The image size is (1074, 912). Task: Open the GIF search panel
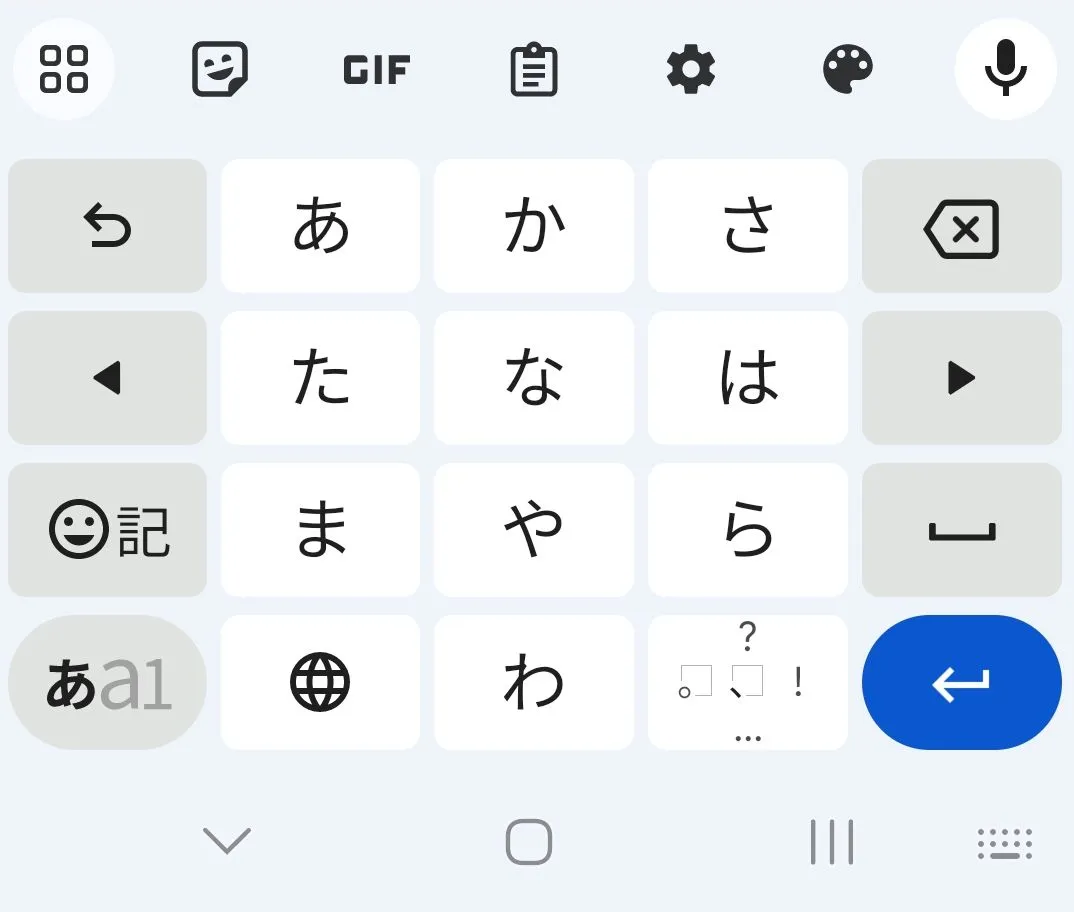point(376,70)
